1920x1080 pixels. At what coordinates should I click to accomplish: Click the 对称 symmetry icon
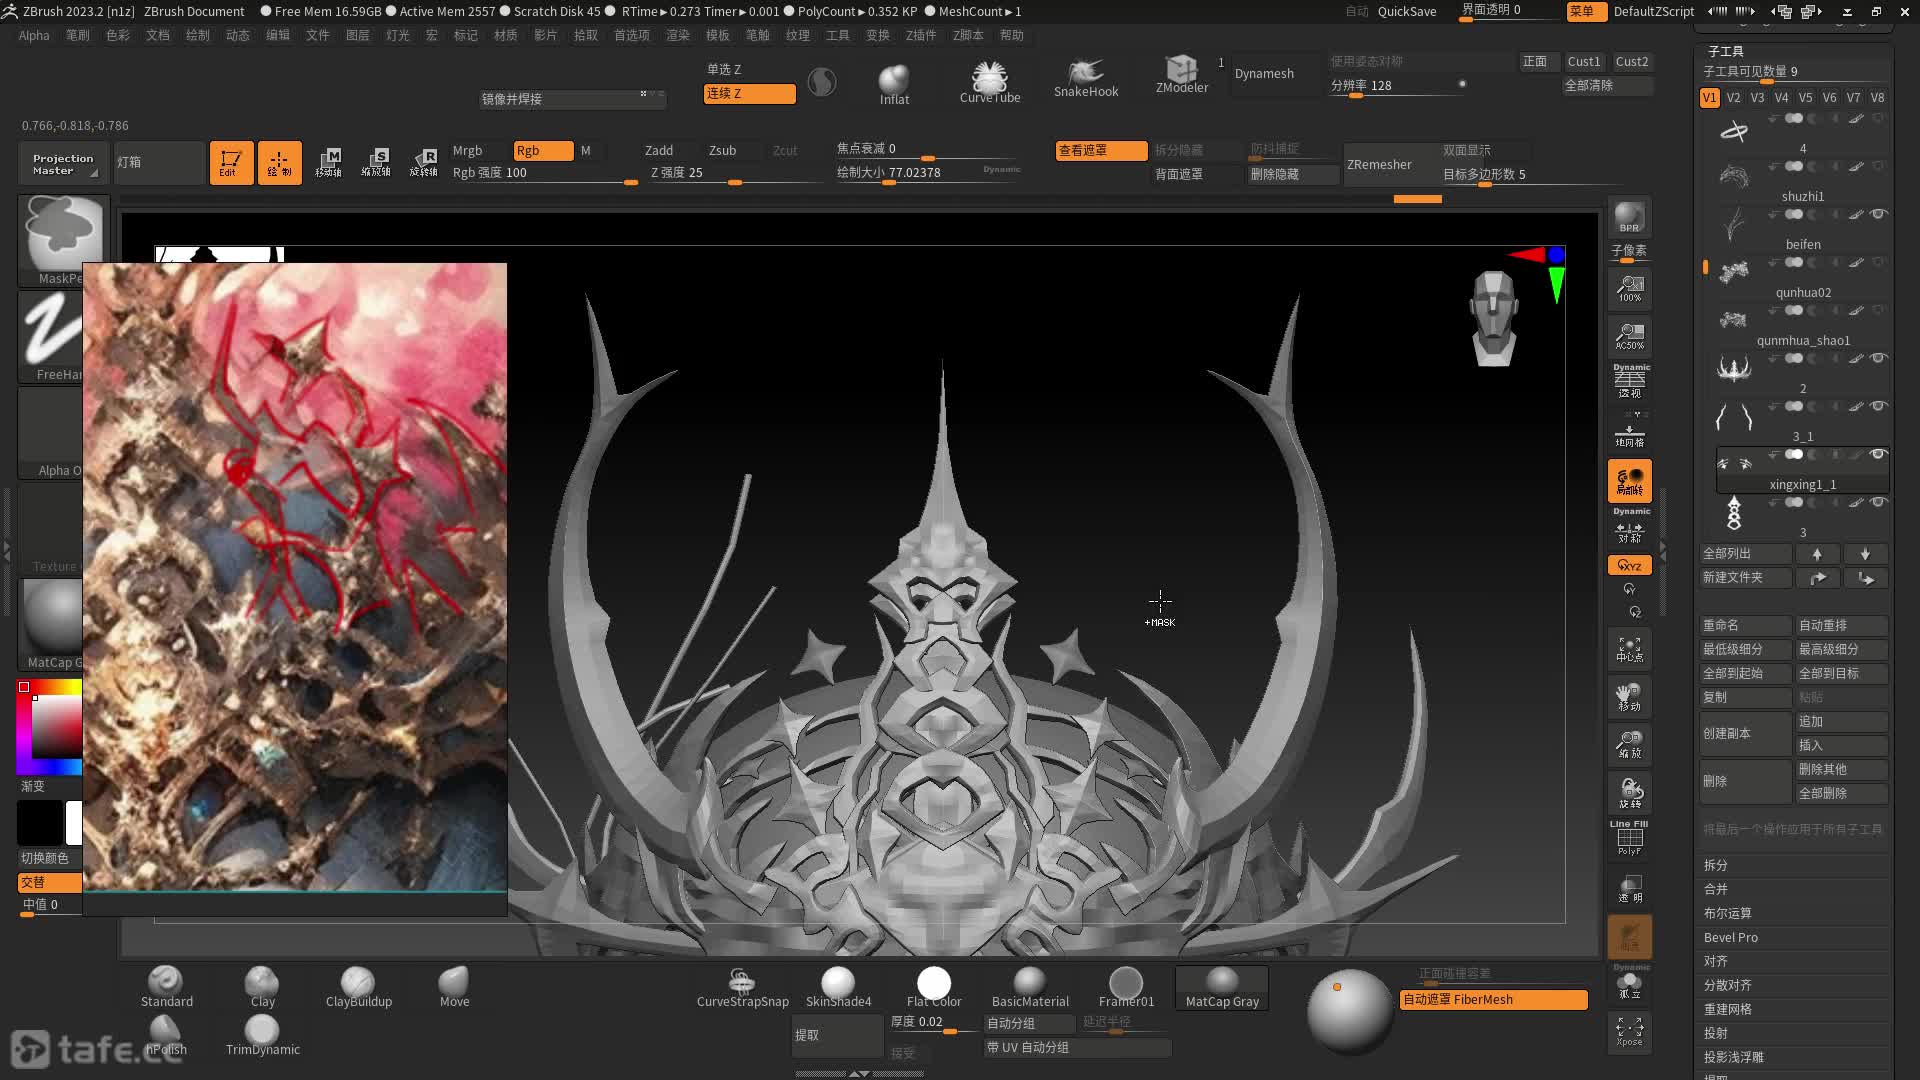(x=1630, y=532)
